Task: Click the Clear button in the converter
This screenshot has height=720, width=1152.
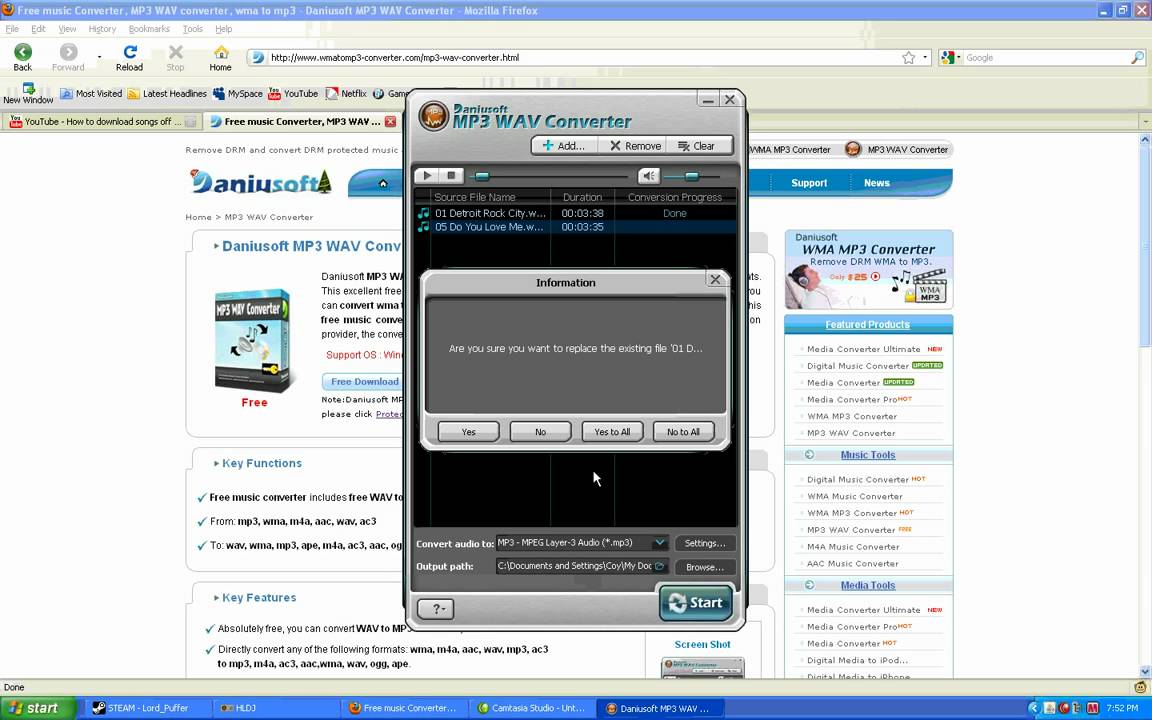Action: point(696,145)
